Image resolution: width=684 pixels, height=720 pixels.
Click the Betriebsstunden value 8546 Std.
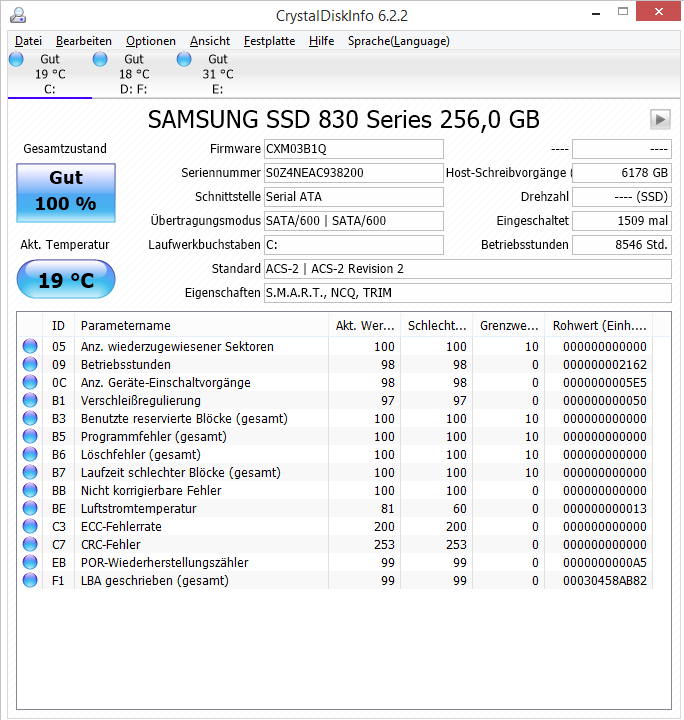tap(622, 245)
